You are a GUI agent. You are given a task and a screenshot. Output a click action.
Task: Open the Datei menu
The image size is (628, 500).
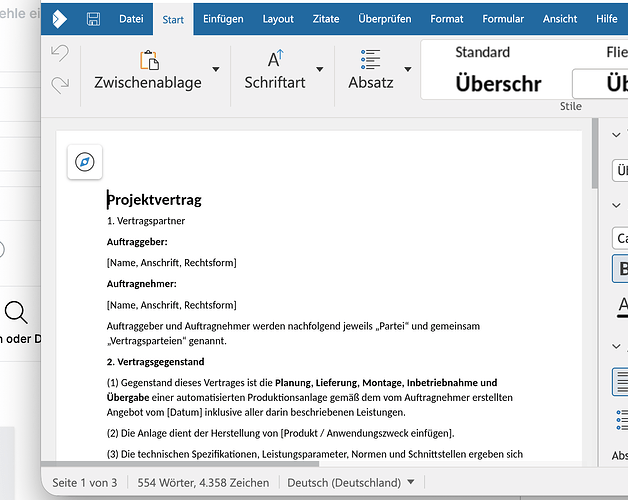[131, 19]
